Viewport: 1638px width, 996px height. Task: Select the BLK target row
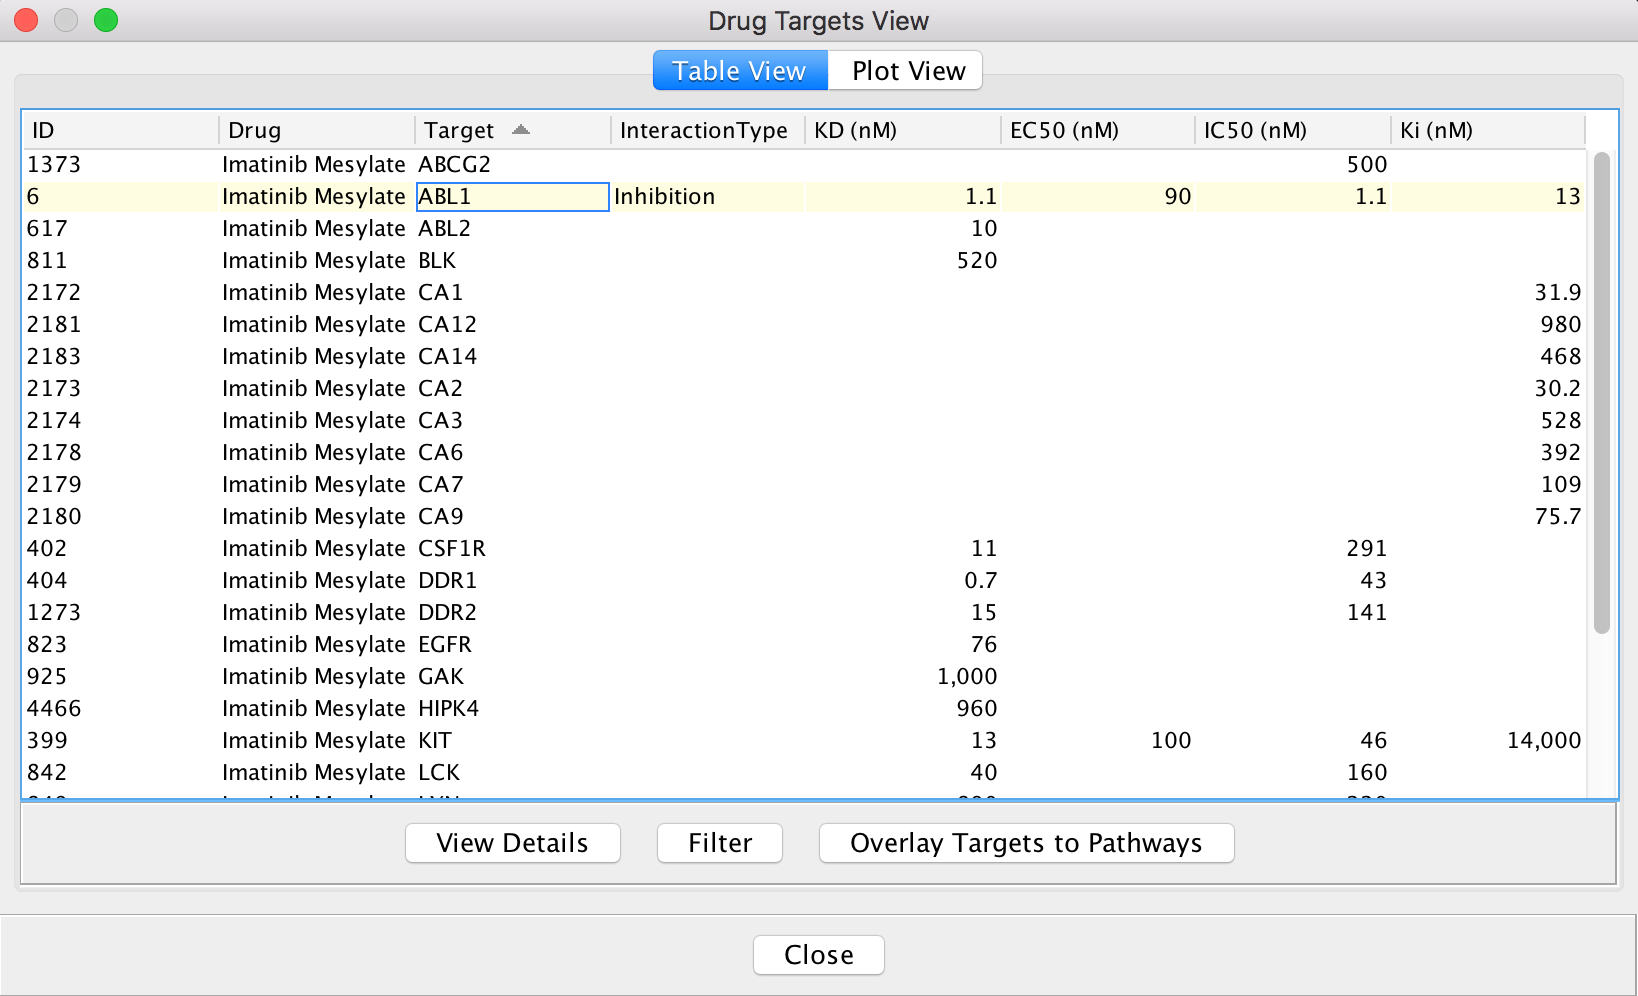(805, 261)
